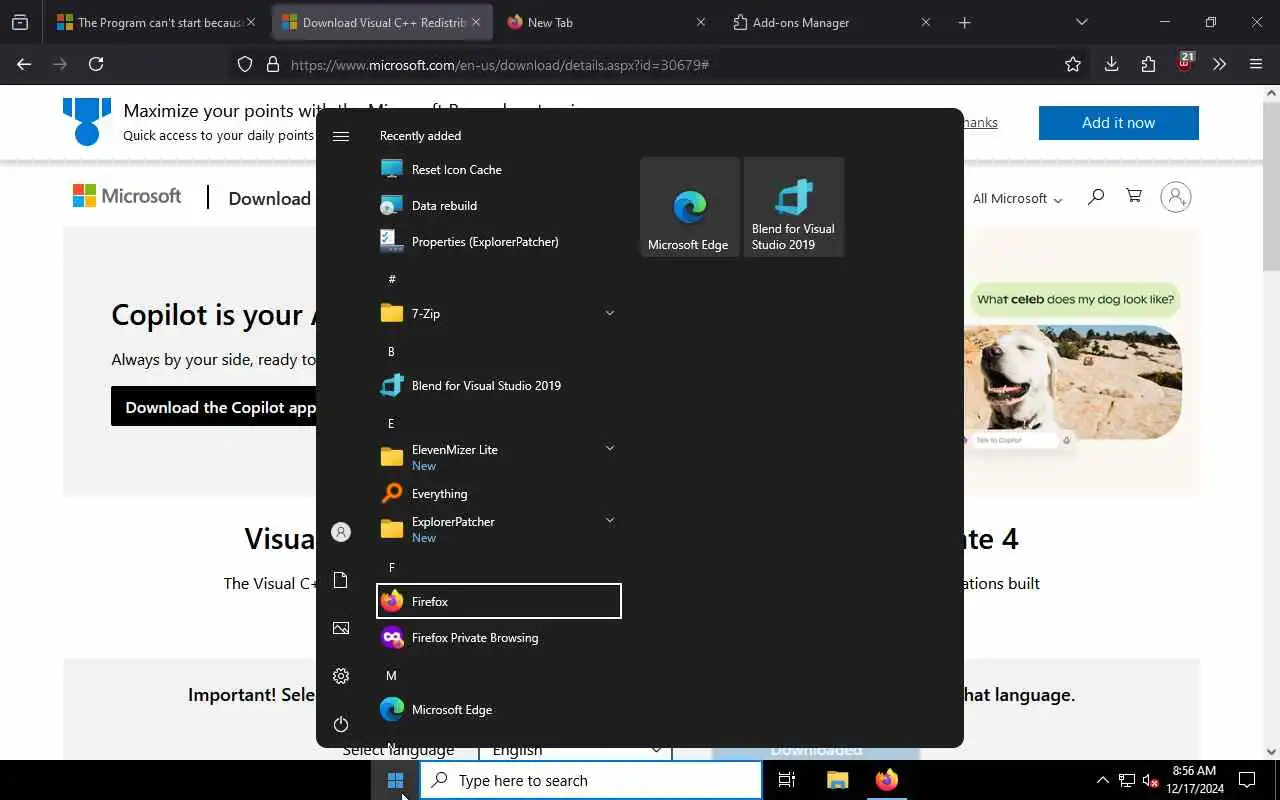Open Pictures icon in Start sidebar
Screen dimensions: 1280x800
[341, 628]
